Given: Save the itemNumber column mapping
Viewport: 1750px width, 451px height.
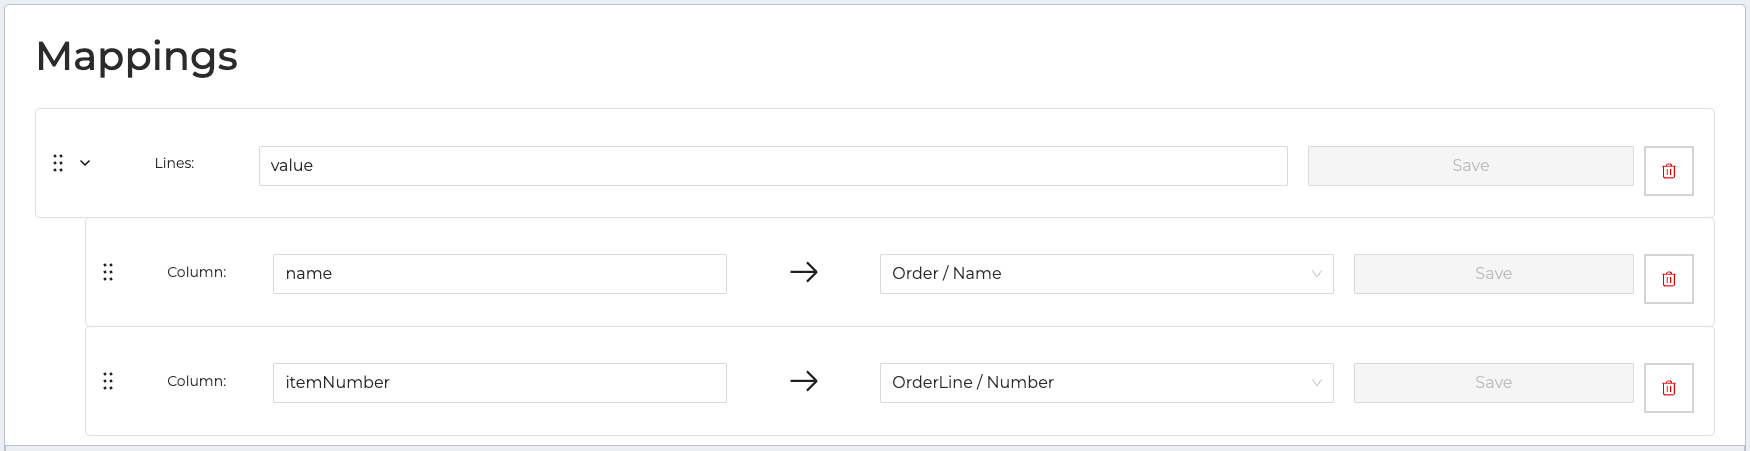Looking at the screenshot, I should 1493,383.
